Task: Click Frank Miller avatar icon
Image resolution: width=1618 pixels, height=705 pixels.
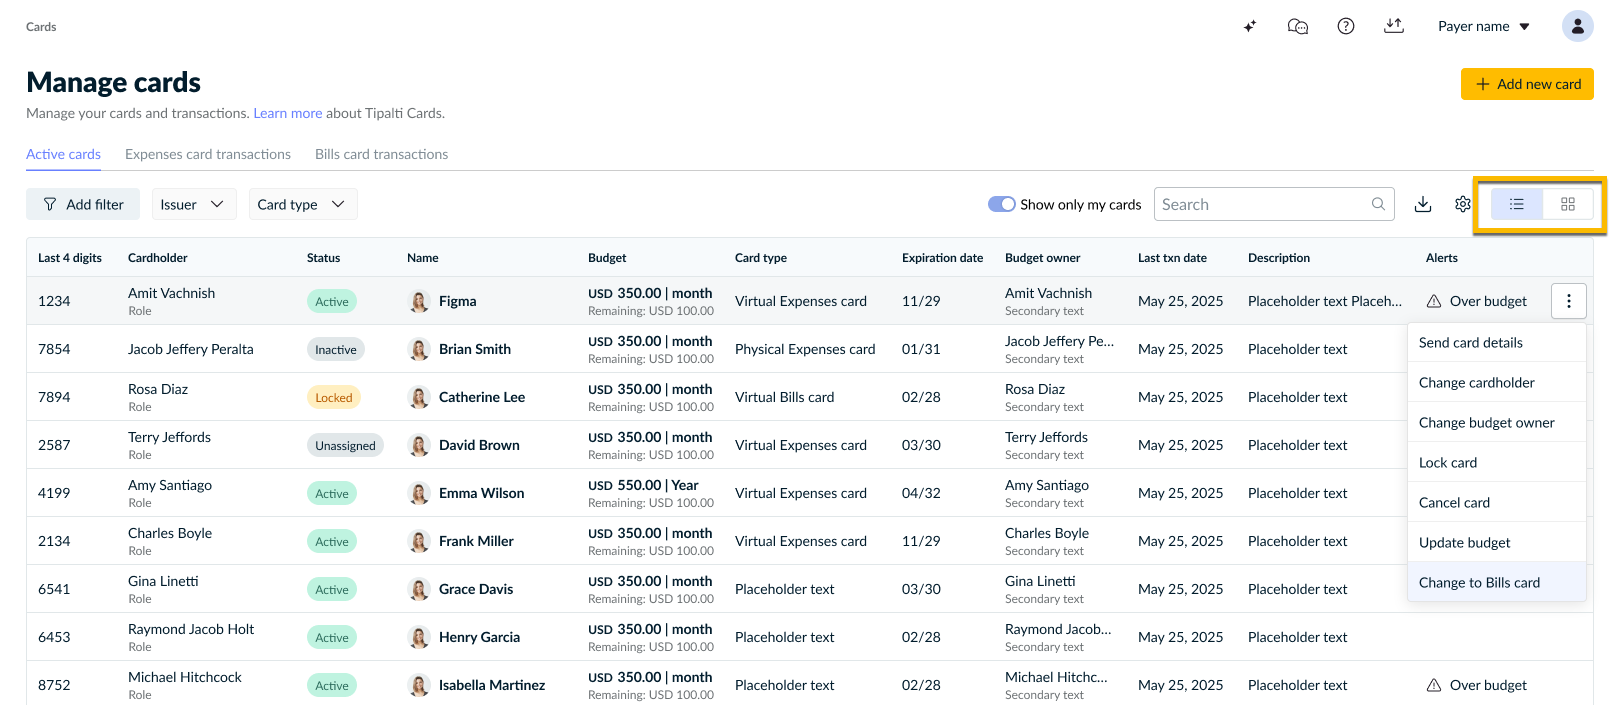Action: click(419, 541)
